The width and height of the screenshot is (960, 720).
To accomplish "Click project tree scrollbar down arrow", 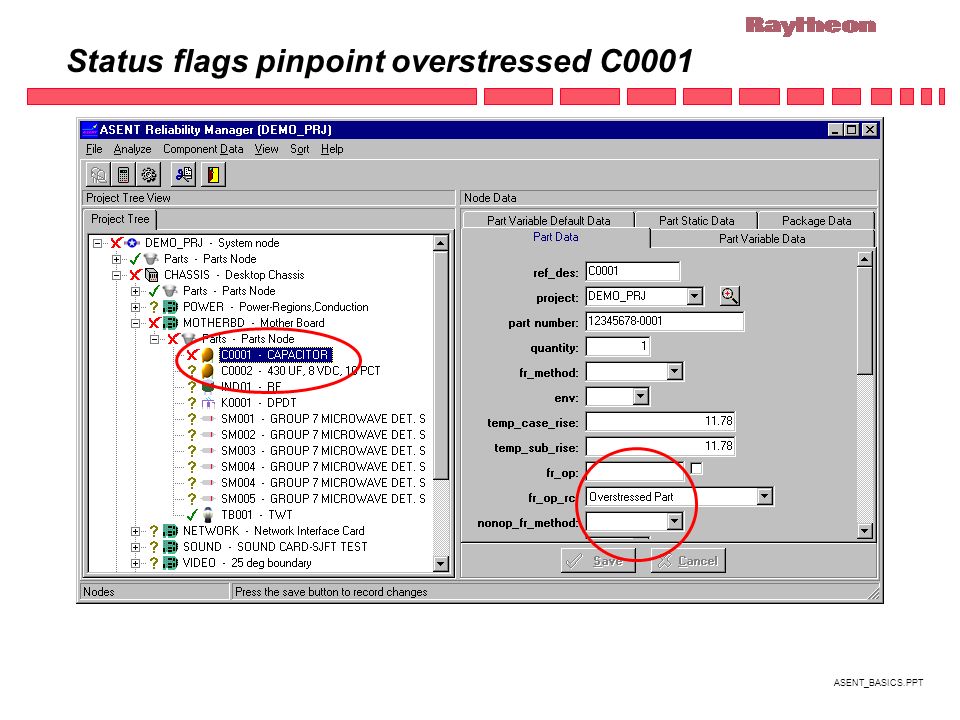I will point(440,563).
